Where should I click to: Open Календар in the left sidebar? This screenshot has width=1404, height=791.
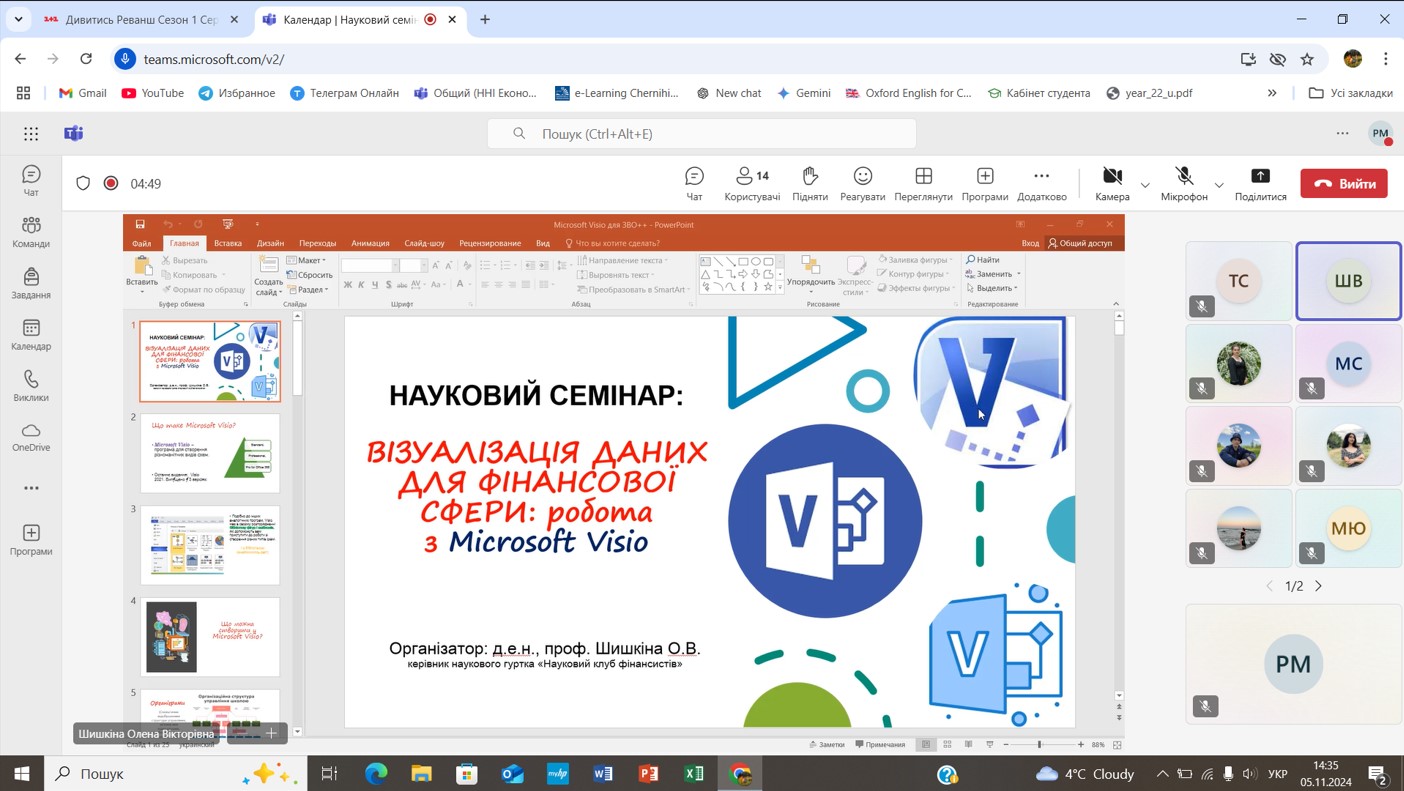pyautogui.click(x=31, y=335)
